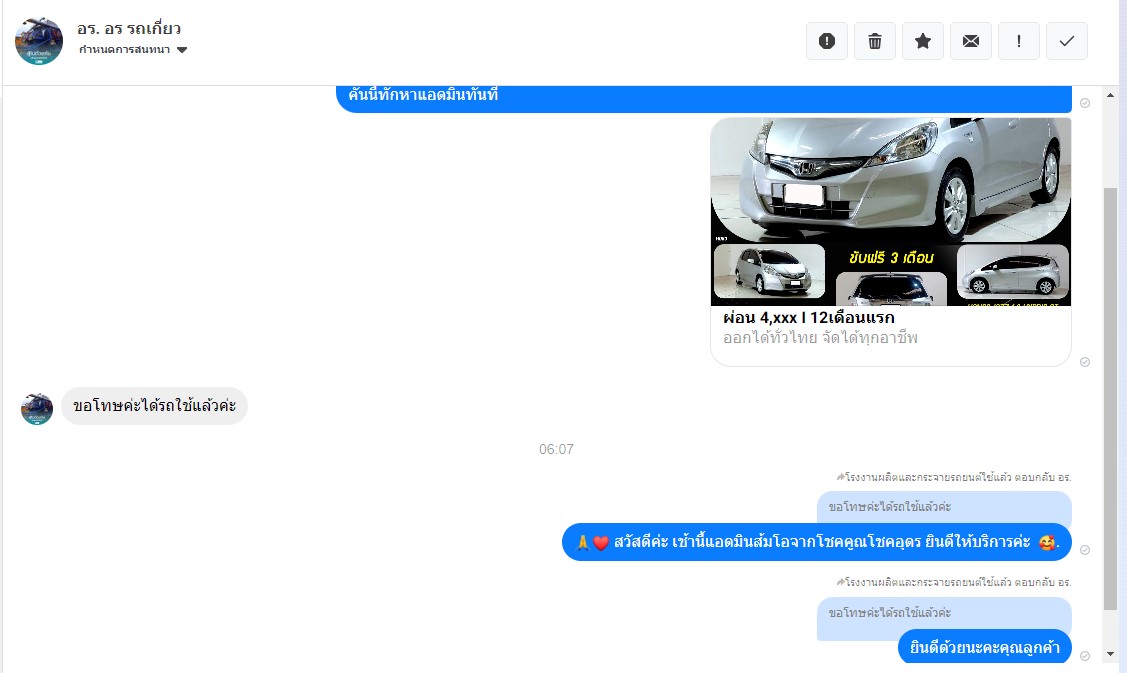The width and height of the screenshot is (1127, 673).
Task: Click delivered icon beside คันนี้ทักหาแอดมินทันที message
Action: tap(1085, 103)
